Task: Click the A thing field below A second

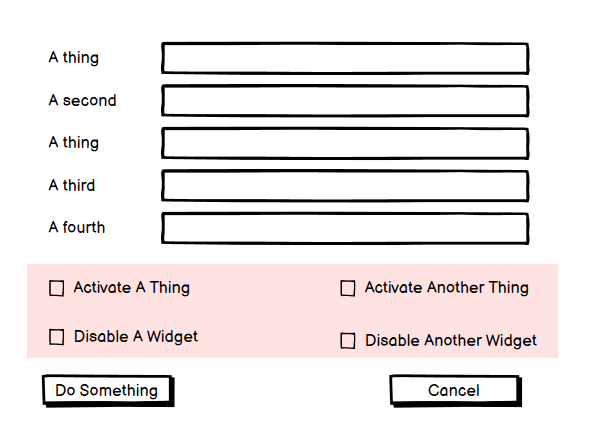Action: point(345,143)
